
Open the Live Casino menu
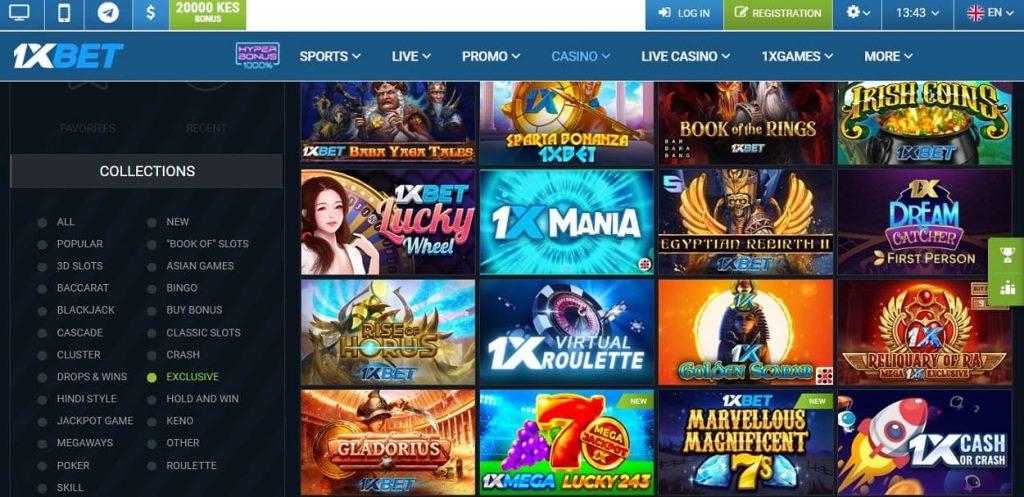click(x=686, y=56)
